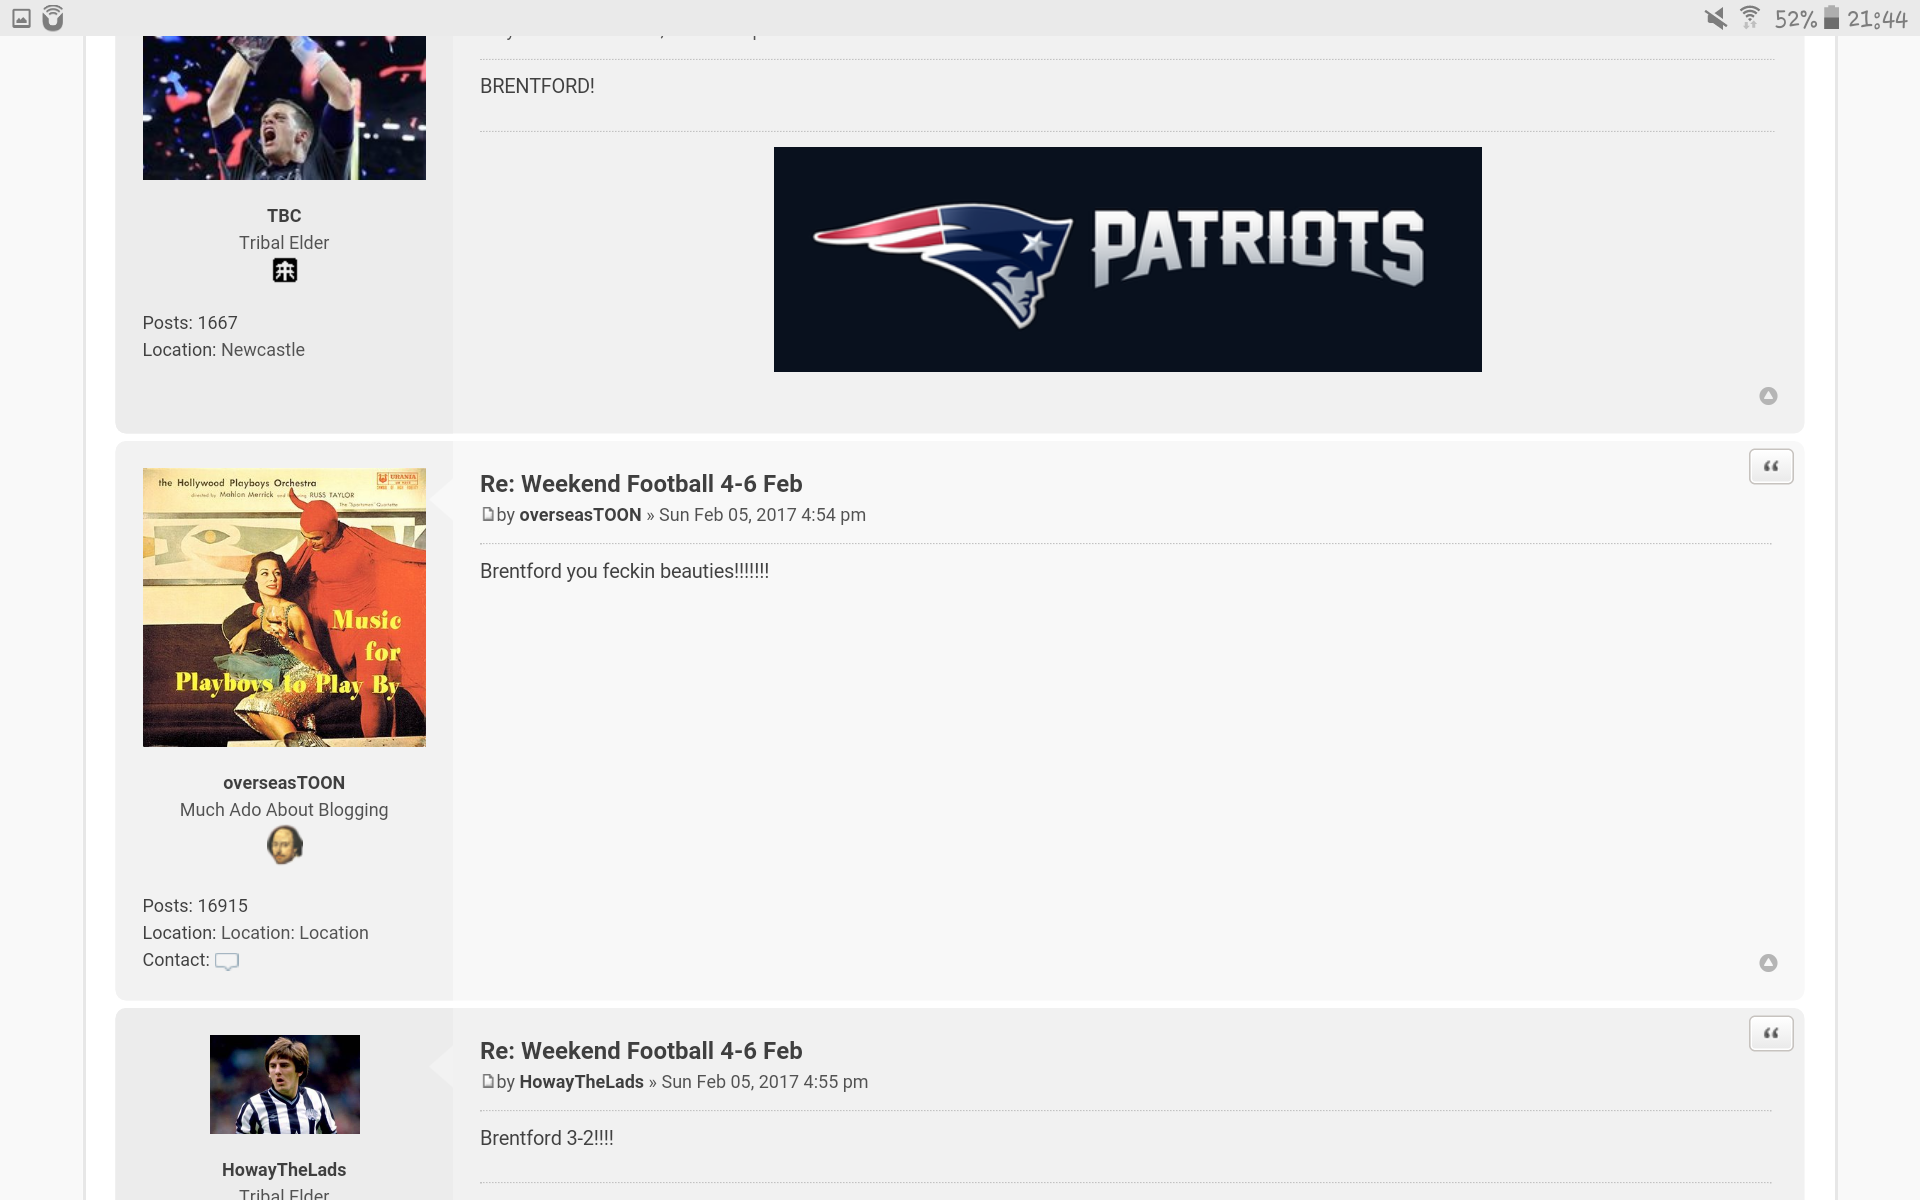The width and height of the screenshot is (1920, 1200).
Task: Jump to top from overseasTOON's post
Action: tap(1768, 963)
